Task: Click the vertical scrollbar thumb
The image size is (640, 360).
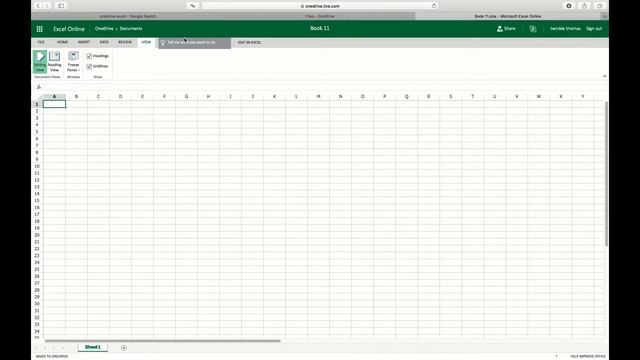Action: (606, 173)
